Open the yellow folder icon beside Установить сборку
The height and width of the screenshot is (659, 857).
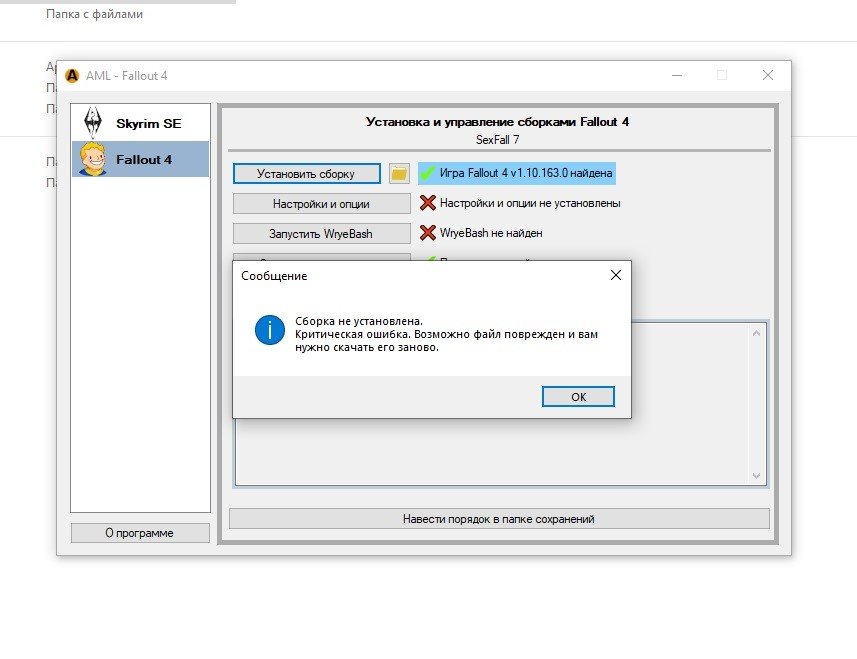tap(399, 174)
